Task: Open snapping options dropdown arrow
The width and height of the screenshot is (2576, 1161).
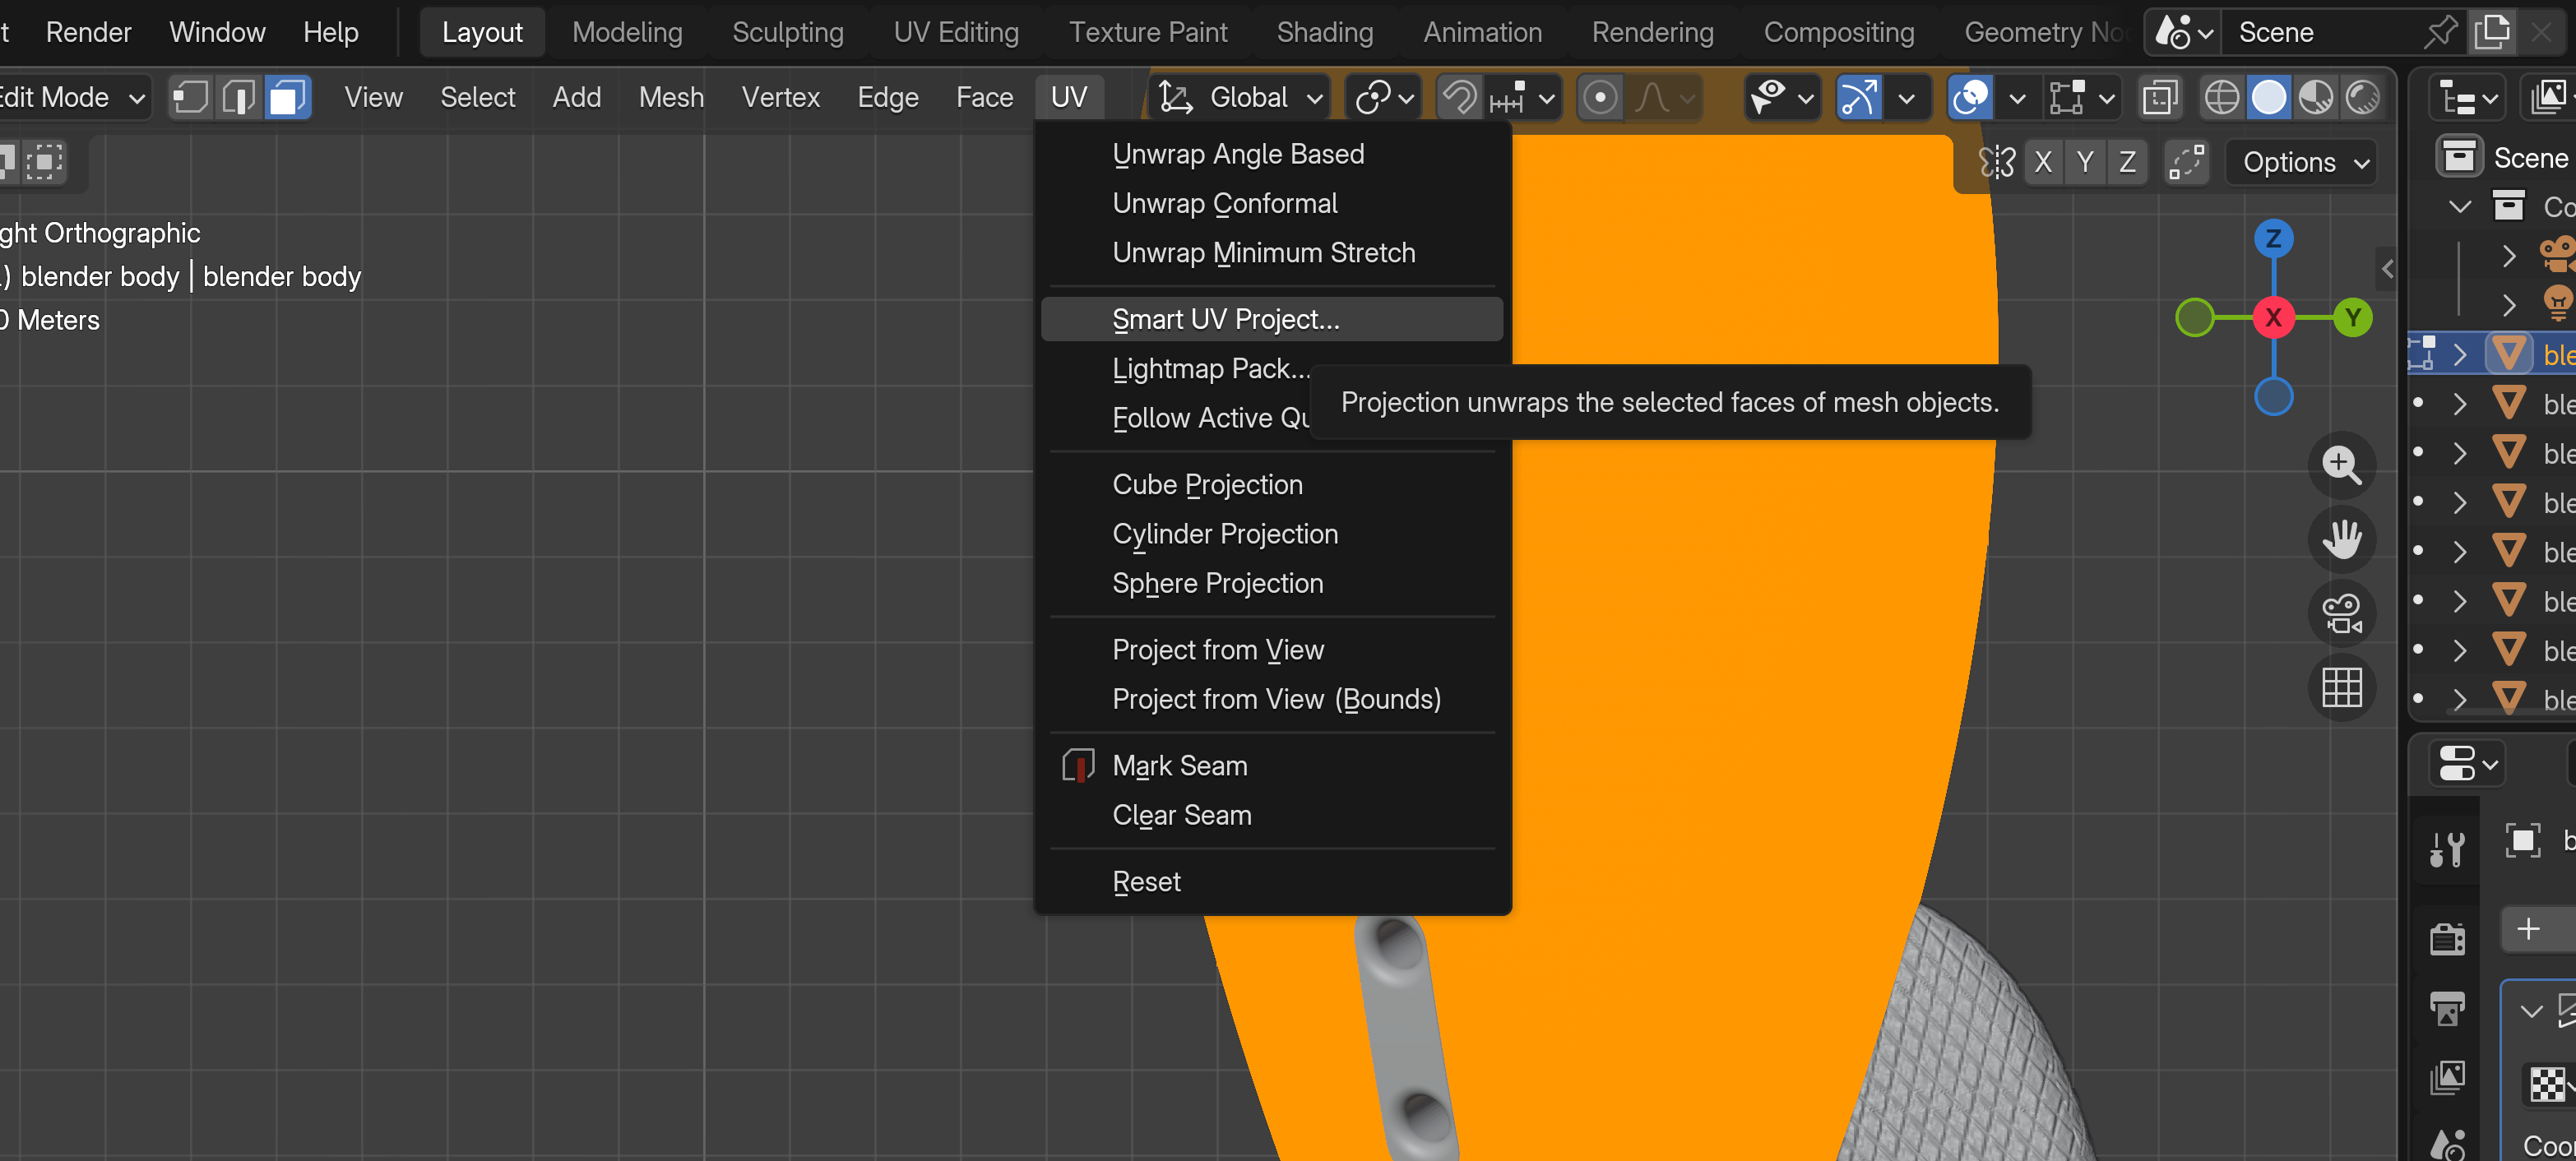Action: (x=1522, y=98)
